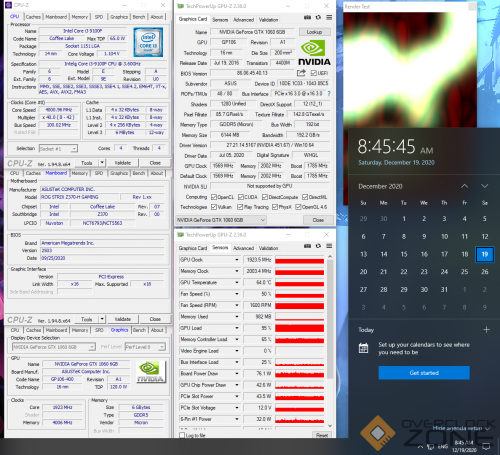Viewport: 500px width, 455px height.
Task: Go to next month with the down chevron
Action: (484, 186)
